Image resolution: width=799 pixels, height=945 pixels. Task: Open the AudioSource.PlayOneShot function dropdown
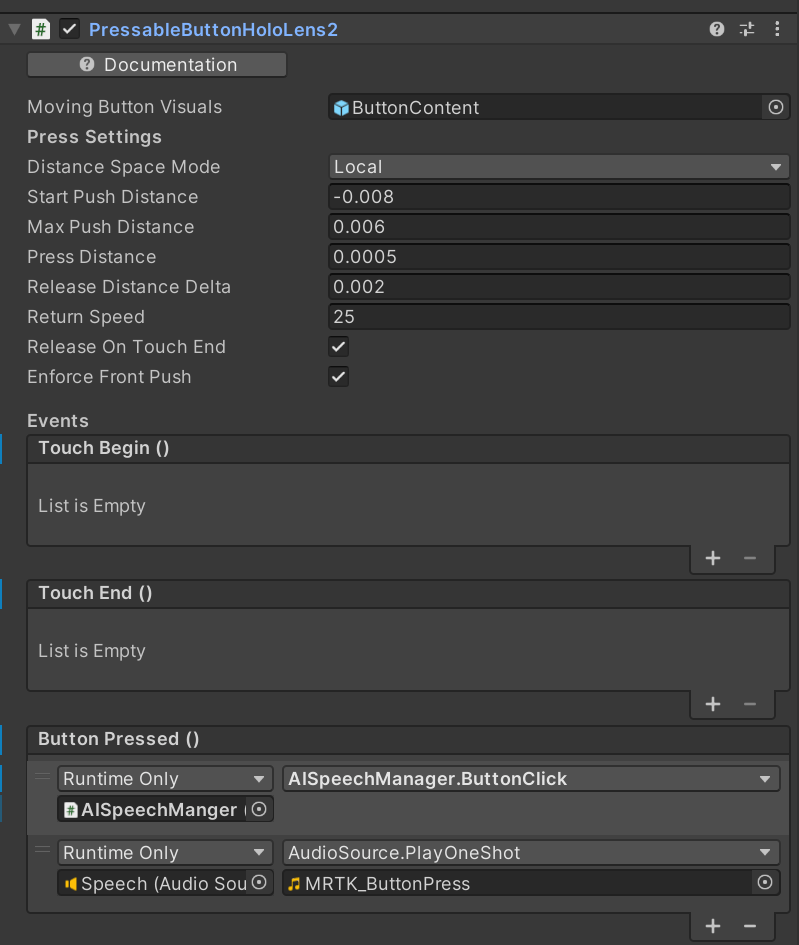point(531,853)
